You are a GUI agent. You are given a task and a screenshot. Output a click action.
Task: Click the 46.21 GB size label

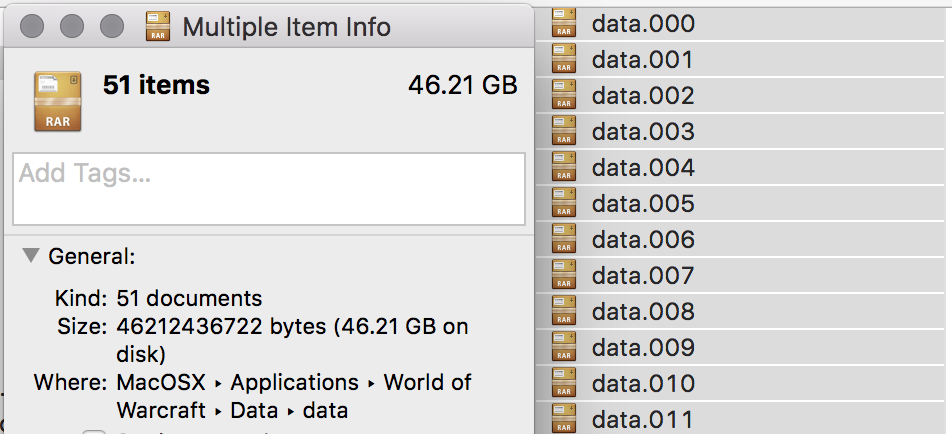click(462, 85)
